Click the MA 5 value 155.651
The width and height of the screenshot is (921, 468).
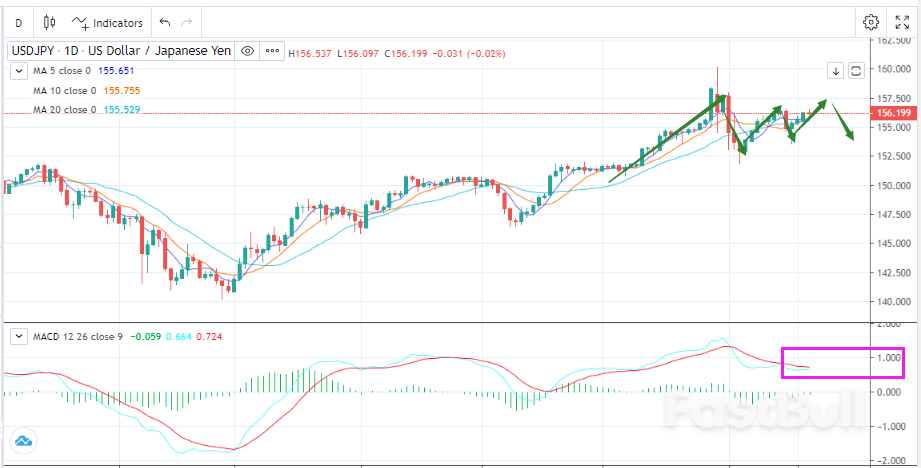116,71
